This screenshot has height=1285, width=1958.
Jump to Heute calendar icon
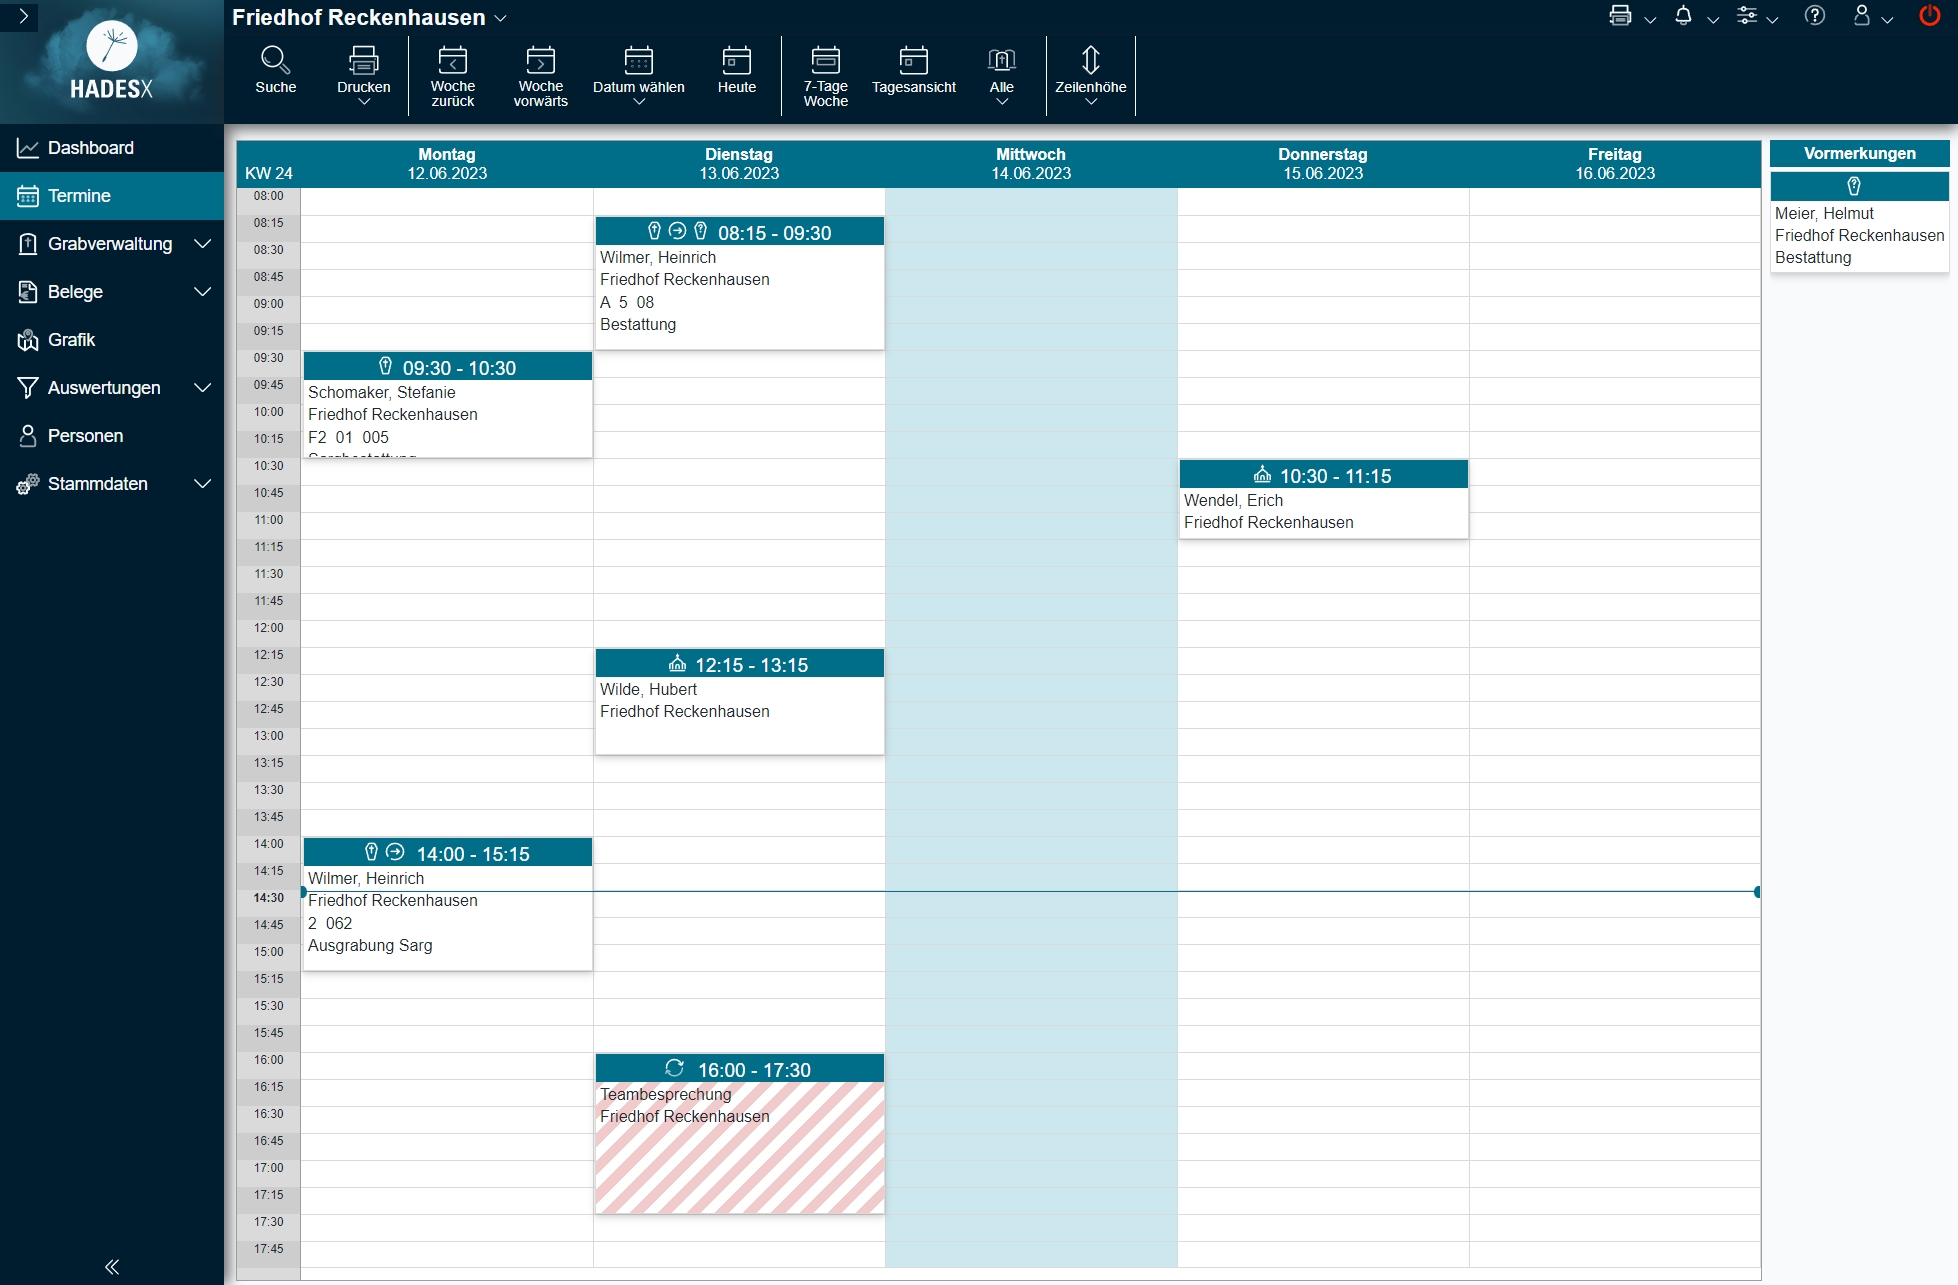[736, 62]
